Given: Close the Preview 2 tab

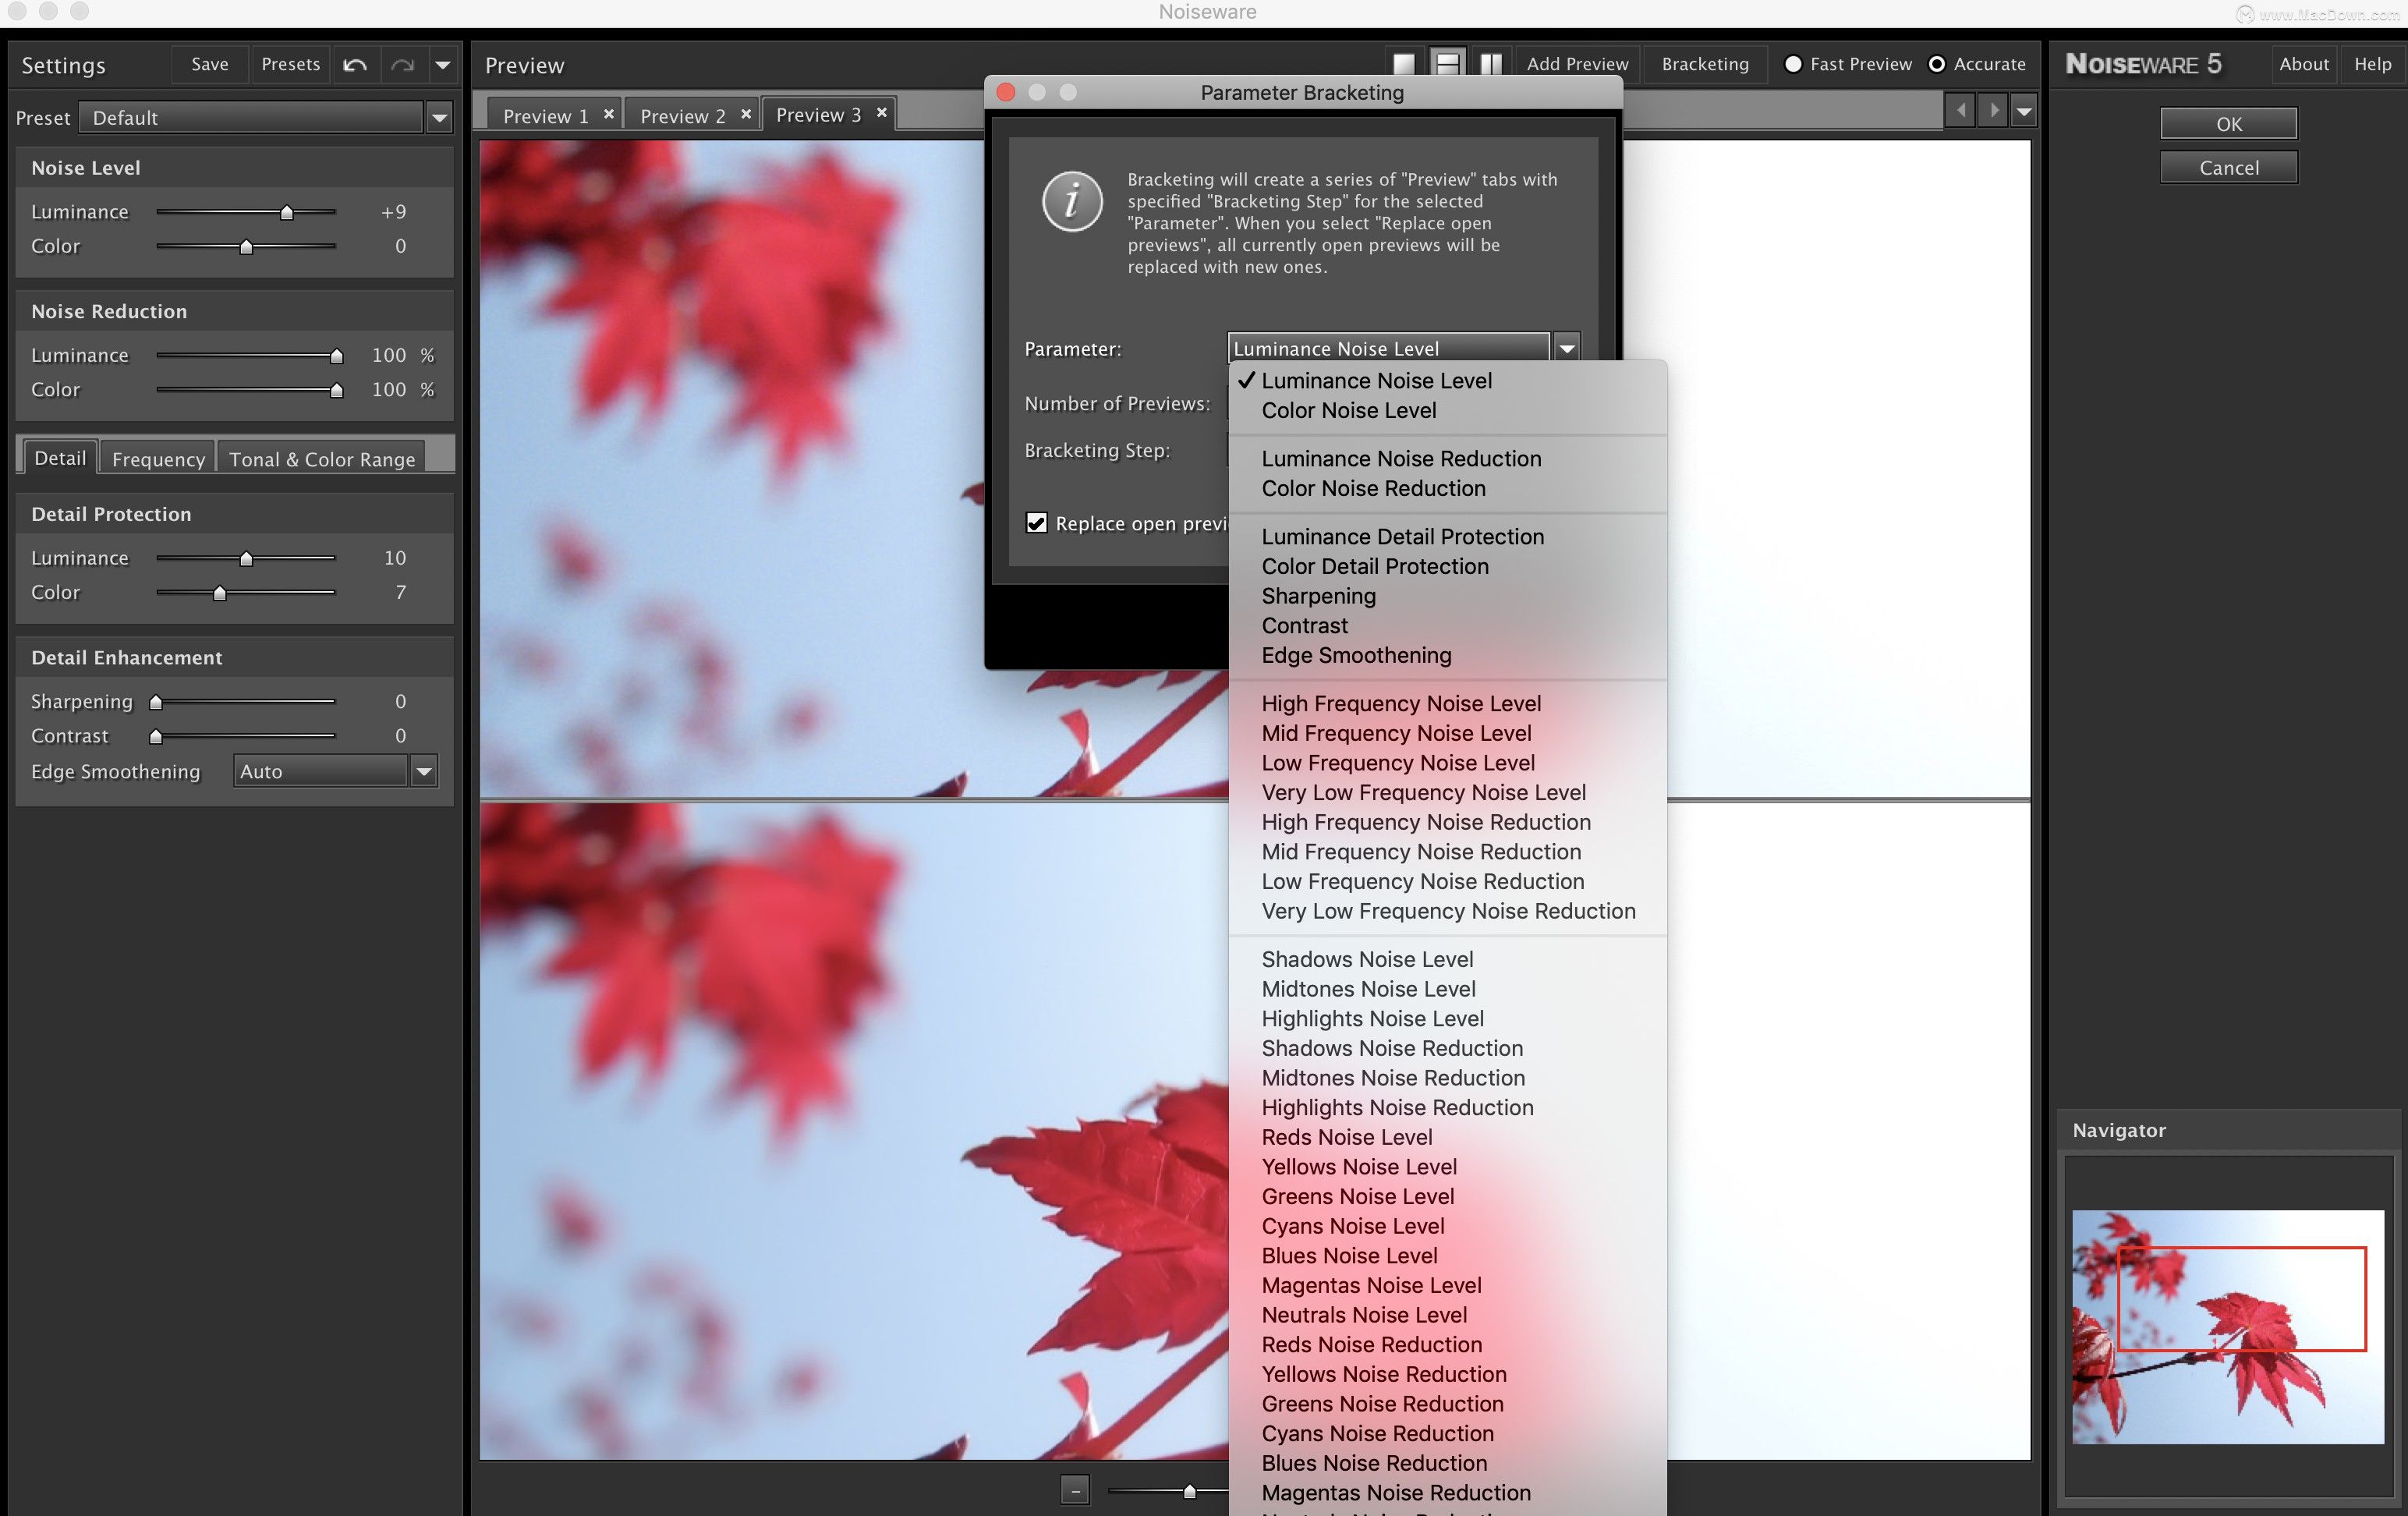Looking at the screenshot, I should point(746,114).
